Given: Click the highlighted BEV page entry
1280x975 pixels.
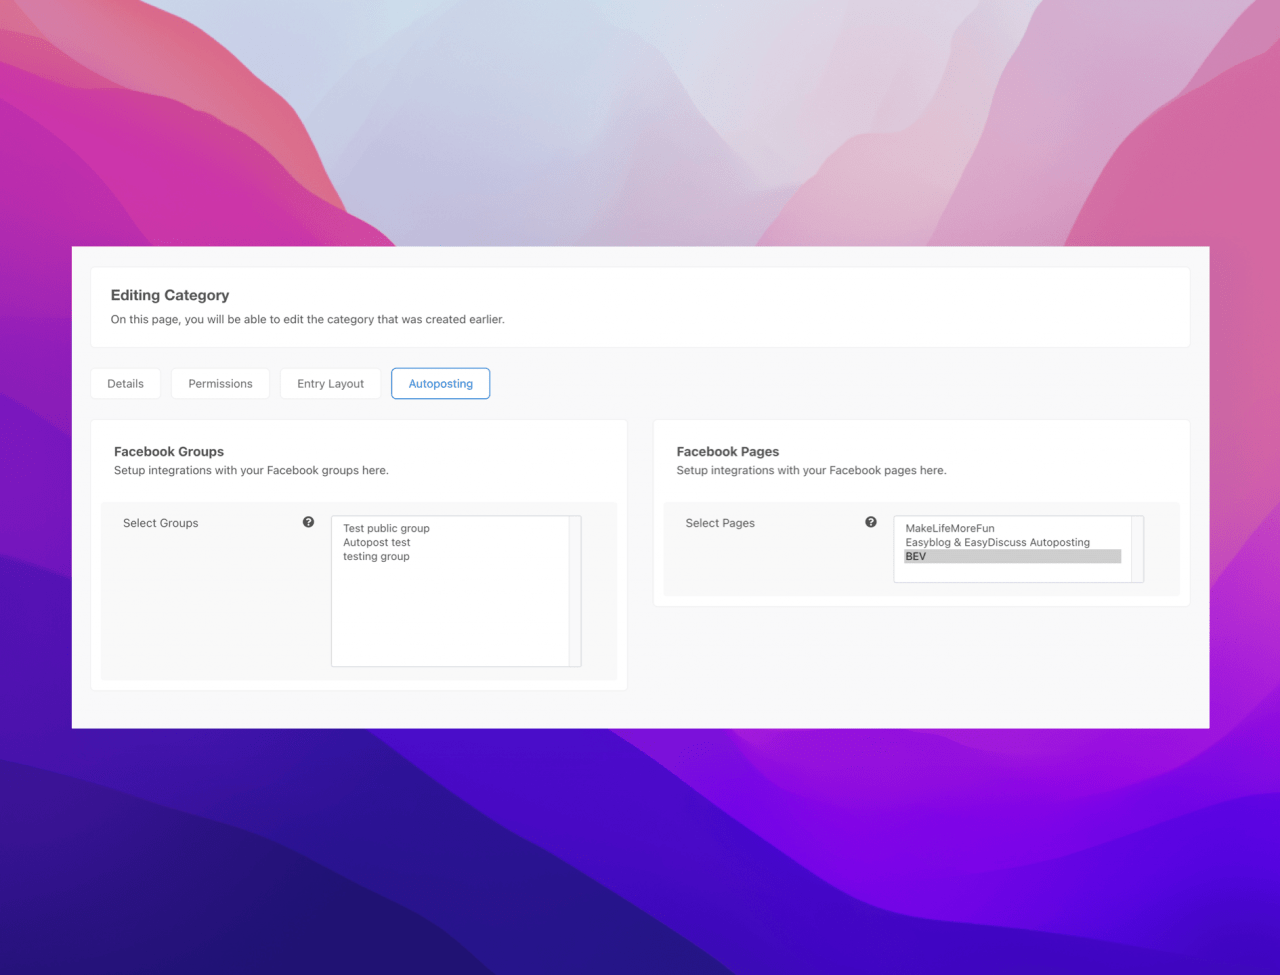Looking at the screenshot, I should click(x=1010, y=556).
